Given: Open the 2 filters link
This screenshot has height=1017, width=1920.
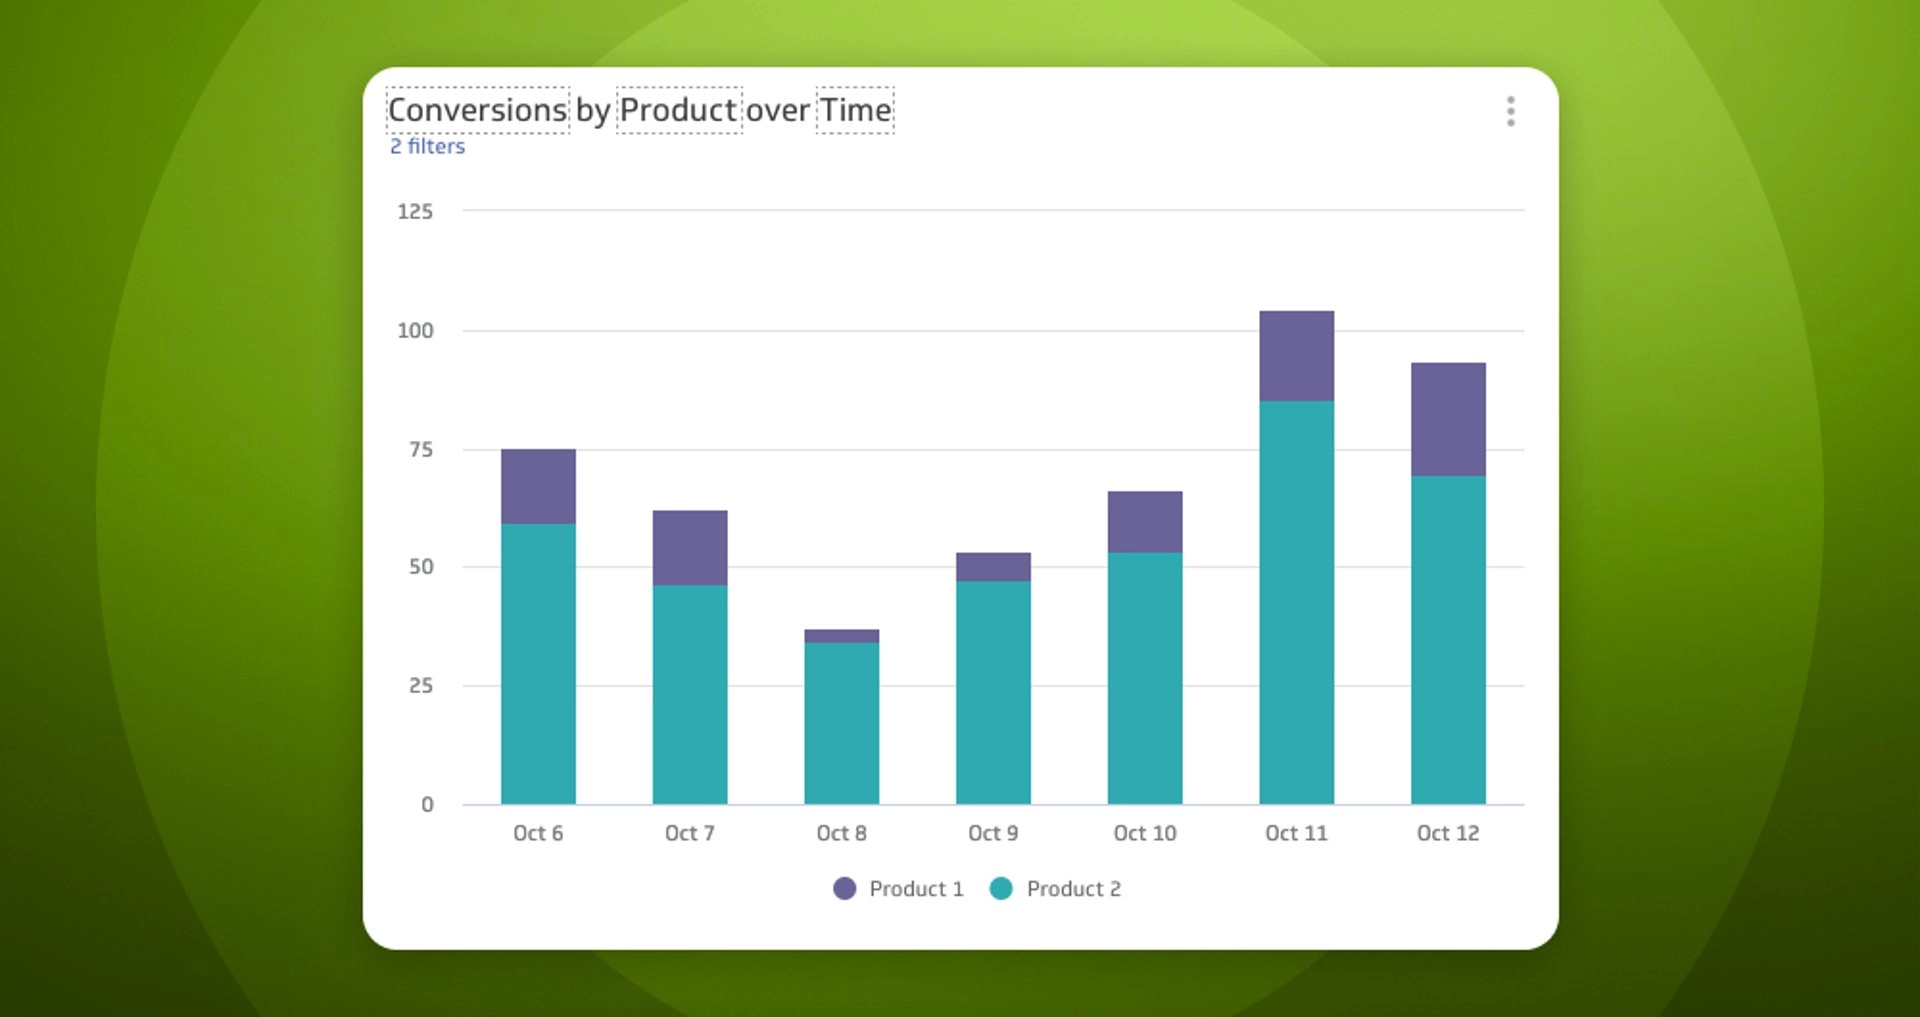Looking at the screenshot, I should click(427, 146).
